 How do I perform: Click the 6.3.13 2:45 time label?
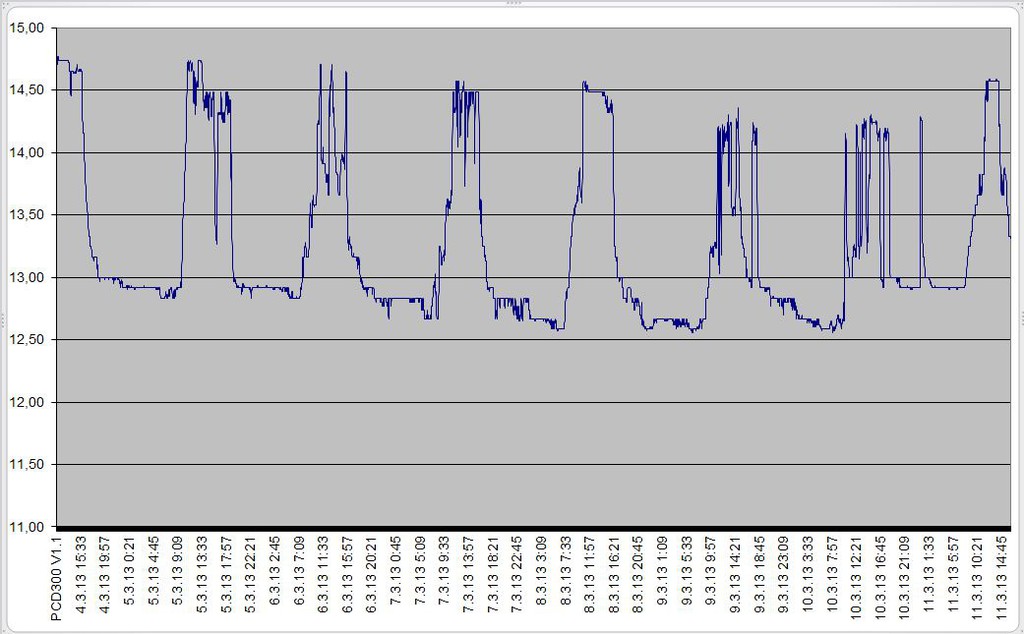274,571
